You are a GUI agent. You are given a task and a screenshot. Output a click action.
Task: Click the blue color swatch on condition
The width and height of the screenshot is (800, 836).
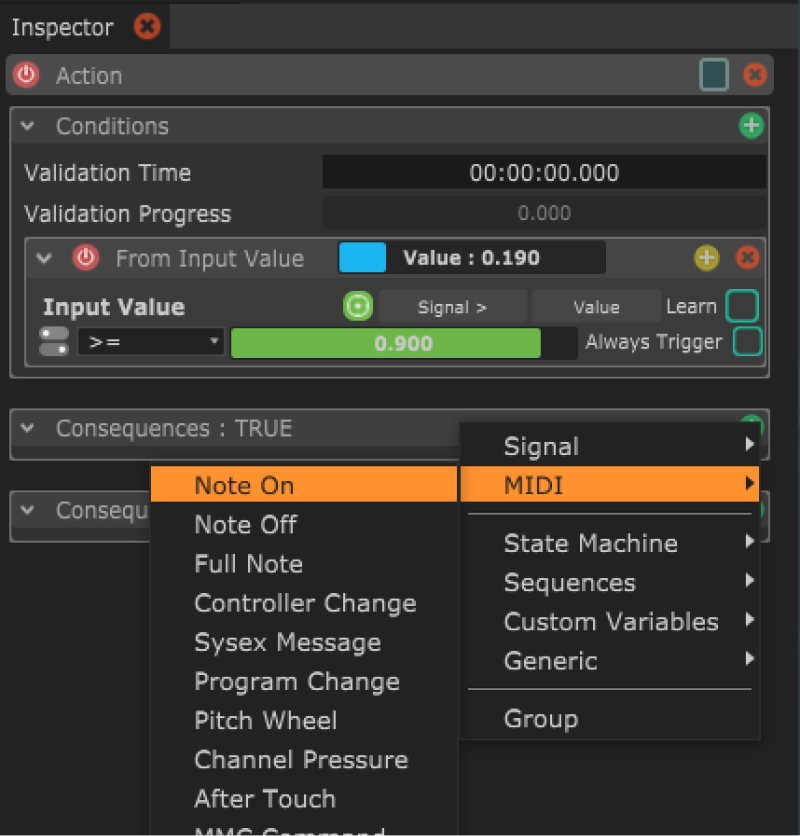coord(362,258)
